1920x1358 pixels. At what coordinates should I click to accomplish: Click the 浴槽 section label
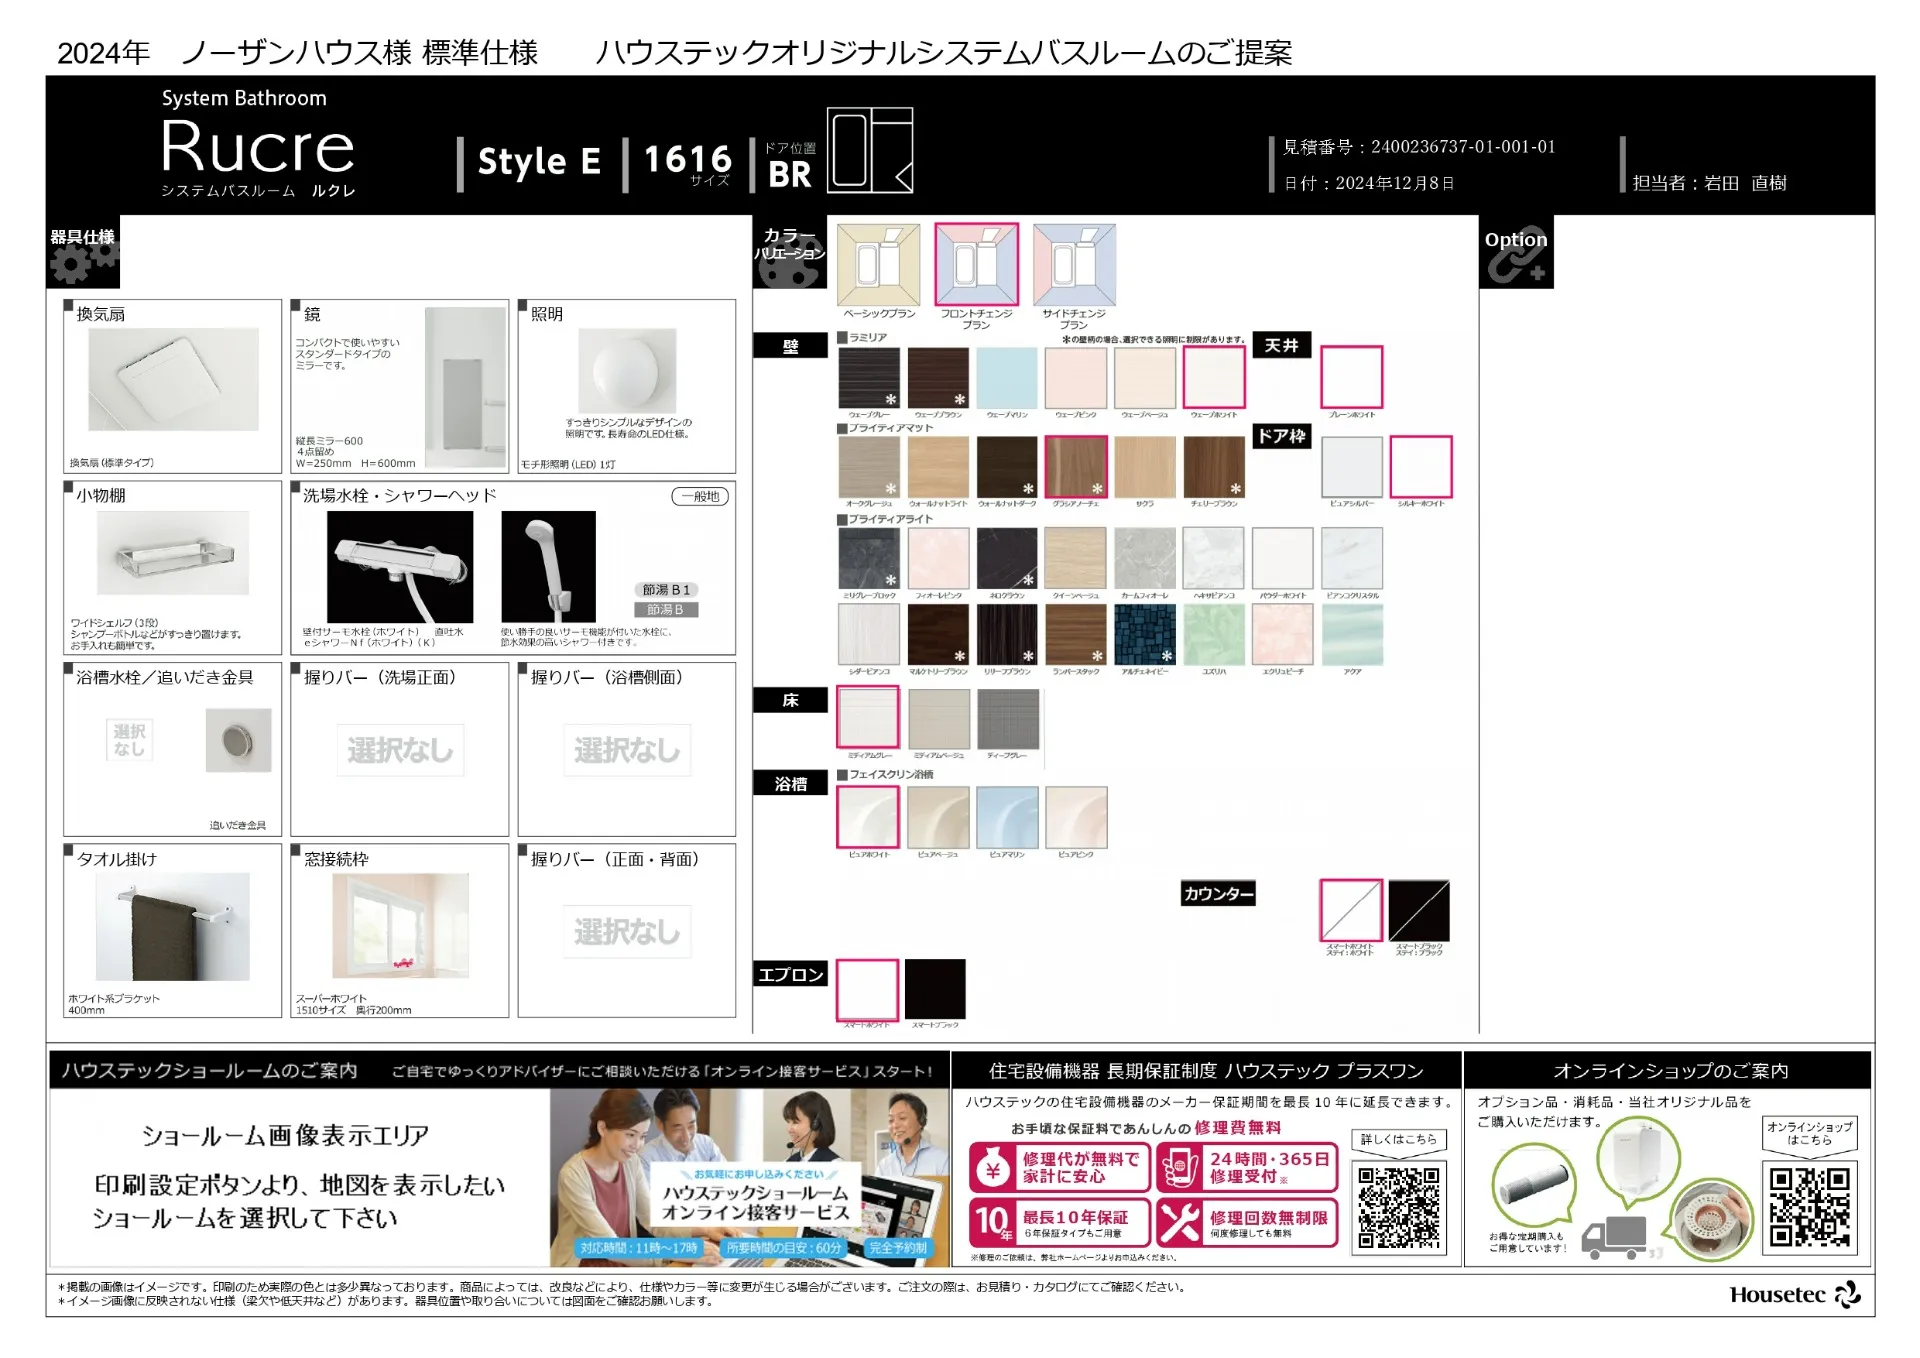click(x=790, y=783)
